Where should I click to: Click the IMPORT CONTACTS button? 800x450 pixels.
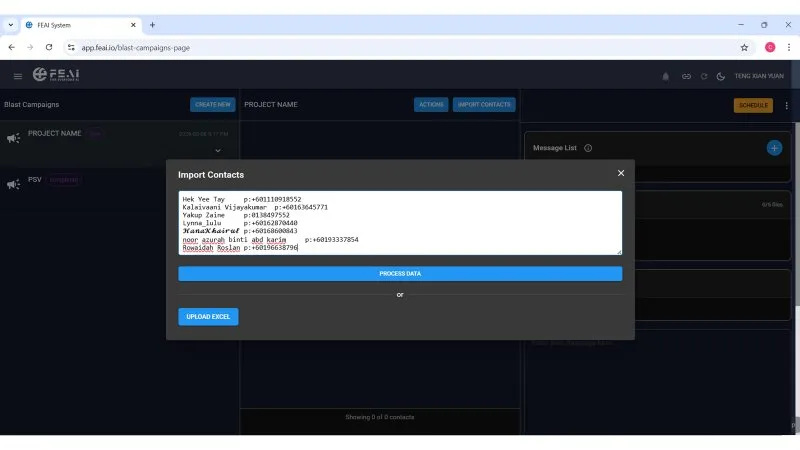[x=484, y=105]
